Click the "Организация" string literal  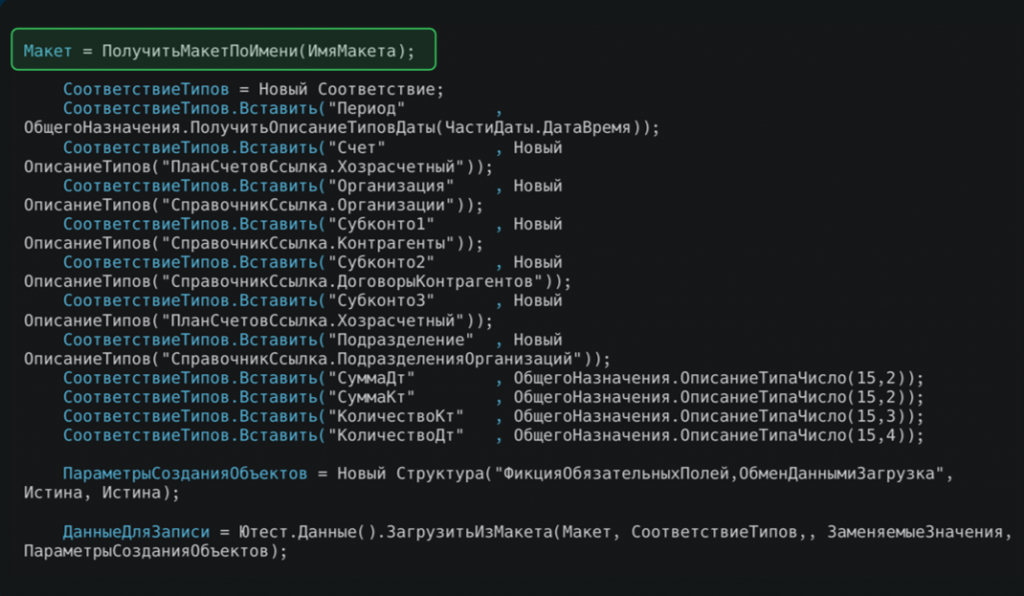(391, 186)
